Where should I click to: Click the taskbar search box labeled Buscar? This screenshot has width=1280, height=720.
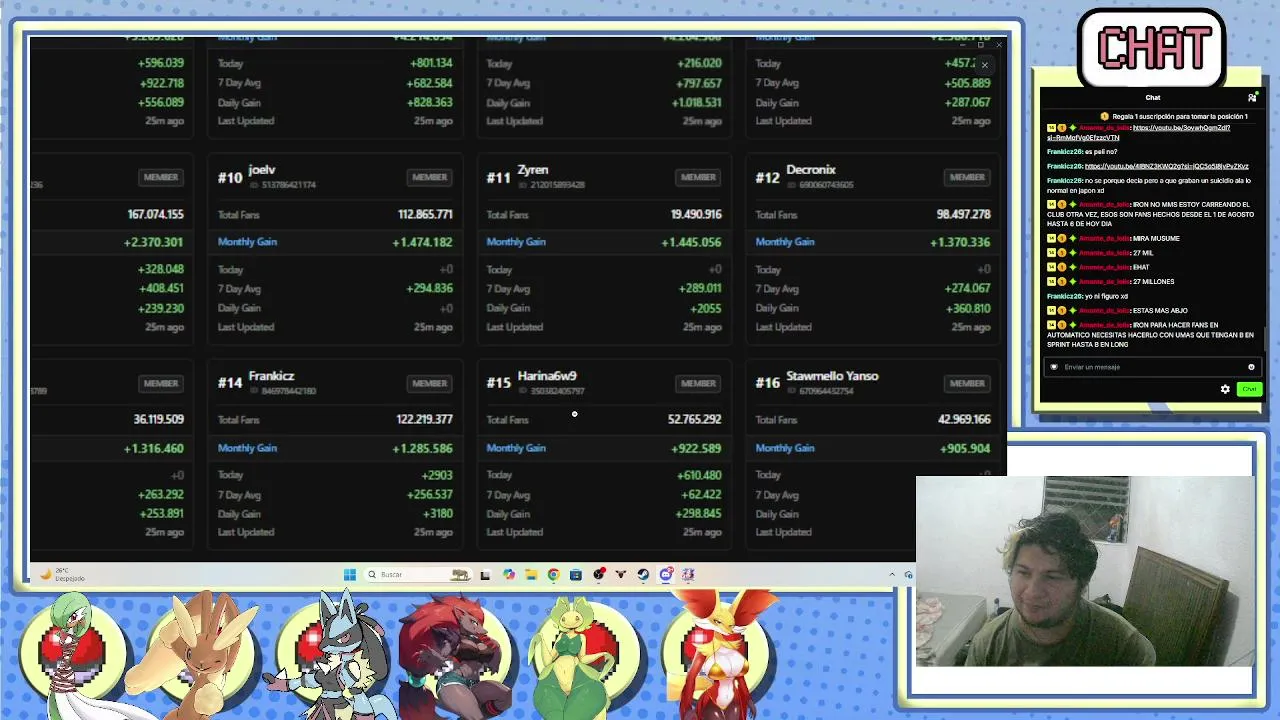pos(417,574)
